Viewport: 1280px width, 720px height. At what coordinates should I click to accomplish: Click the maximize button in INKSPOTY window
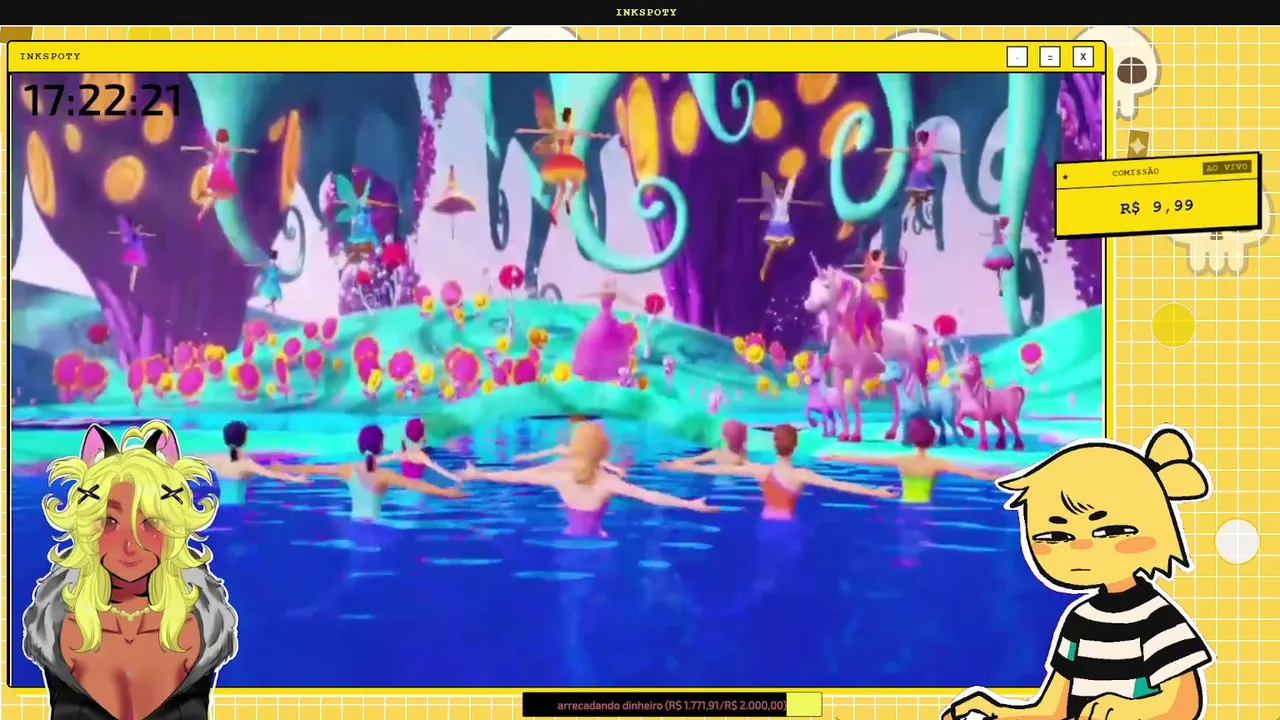pos(1049,57)
